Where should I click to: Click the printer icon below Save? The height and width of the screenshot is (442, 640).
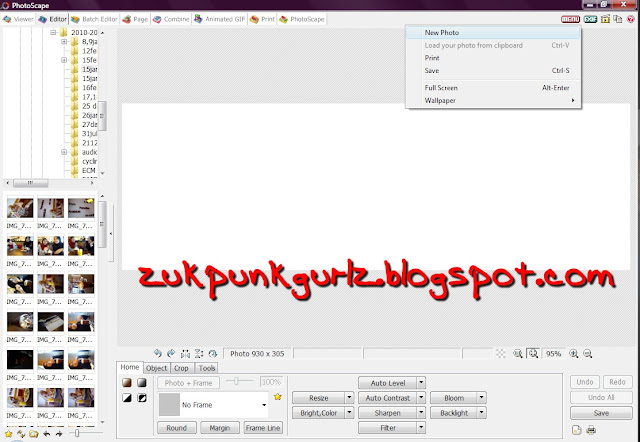(591, 430)
